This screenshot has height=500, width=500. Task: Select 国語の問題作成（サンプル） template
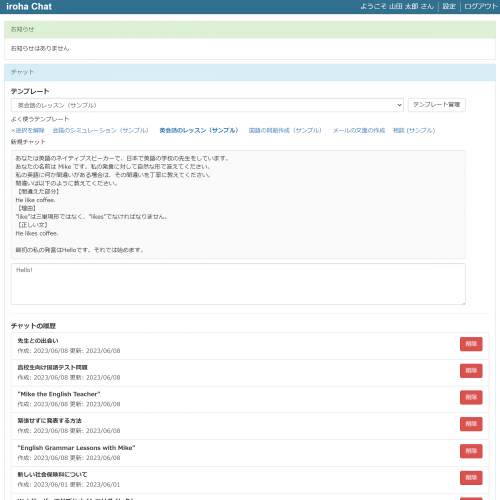point(285,130)
